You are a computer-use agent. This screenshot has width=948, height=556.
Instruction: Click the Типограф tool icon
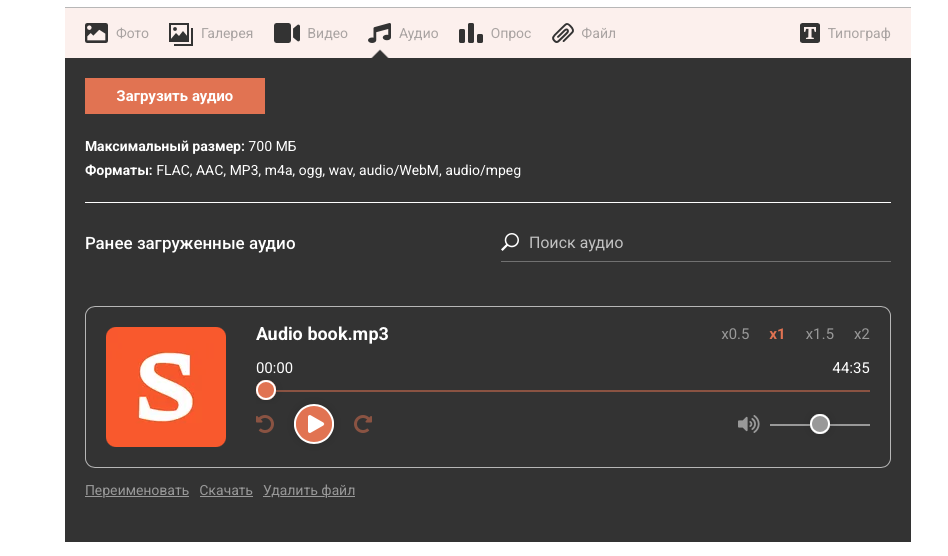pos(810,33)
